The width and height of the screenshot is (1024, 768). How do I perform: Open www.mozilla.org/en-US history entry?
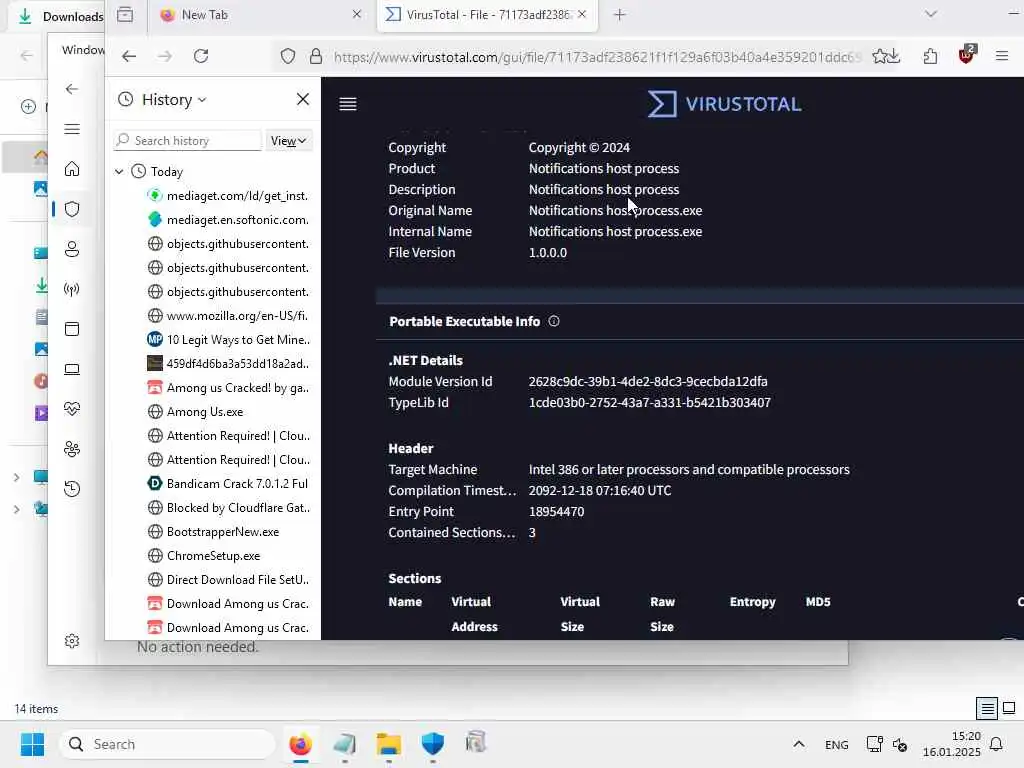(x=229, y=316)
